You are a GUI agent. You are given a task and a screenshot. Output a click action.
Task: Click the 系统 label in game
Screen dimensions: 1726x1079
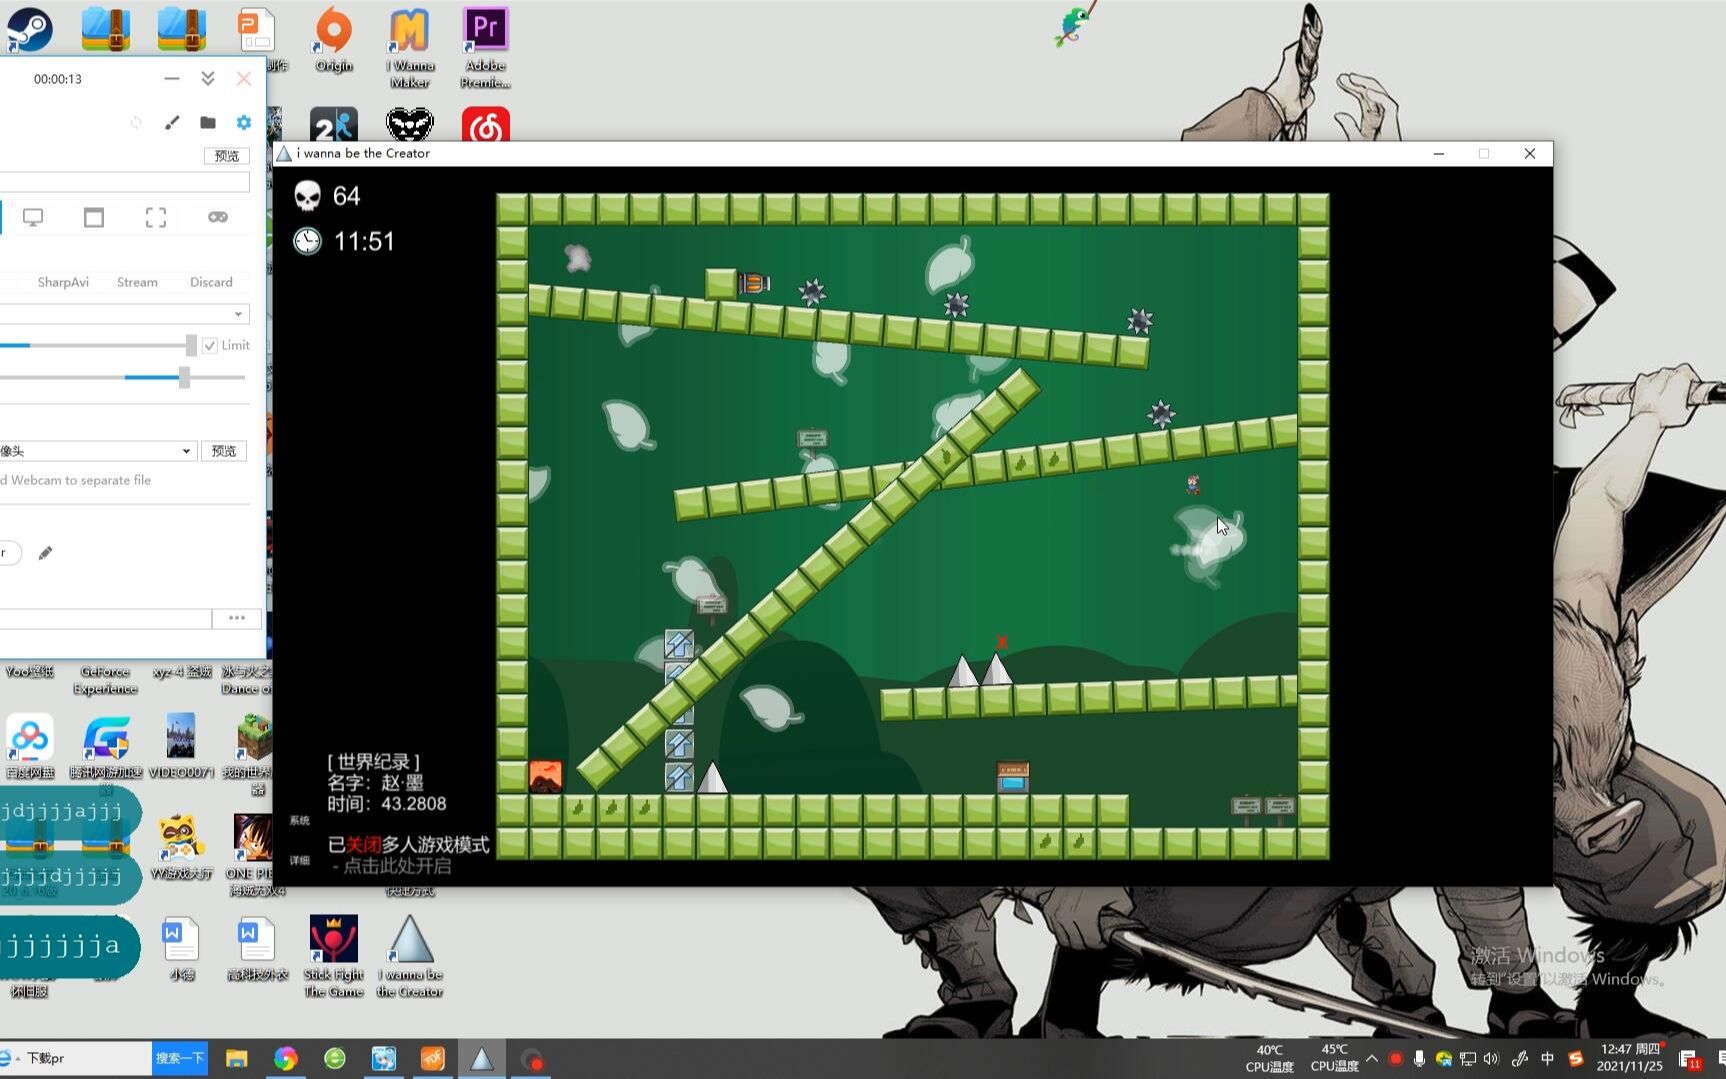[x=299, y=821]
